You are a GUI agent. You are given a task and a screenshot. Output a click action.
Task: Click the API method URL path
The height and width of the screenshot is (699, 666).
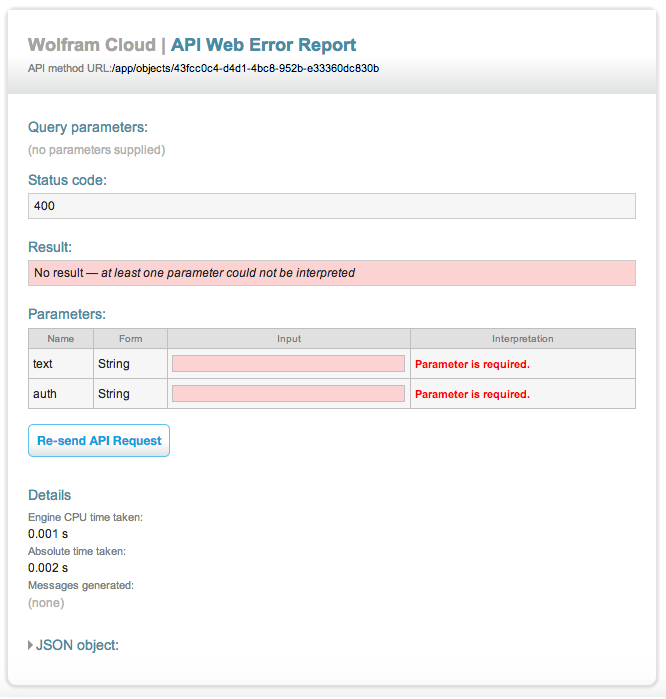point(246,68)
